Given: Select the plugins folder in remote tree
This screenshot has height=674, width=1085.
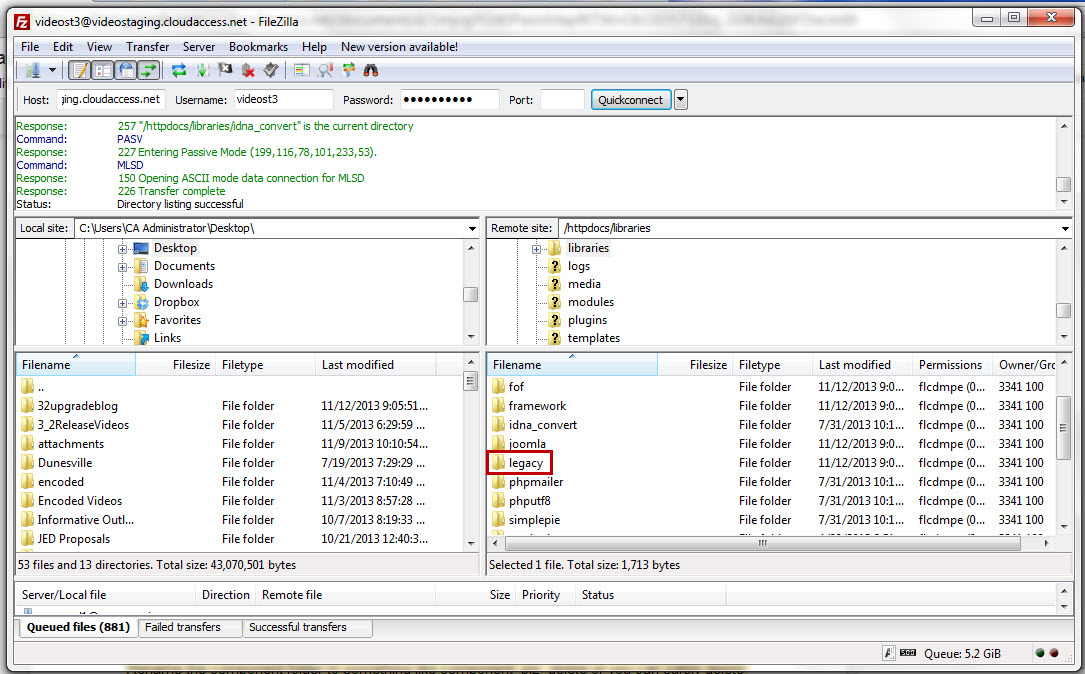Looking at the screenshot, I should pos(587,320).
